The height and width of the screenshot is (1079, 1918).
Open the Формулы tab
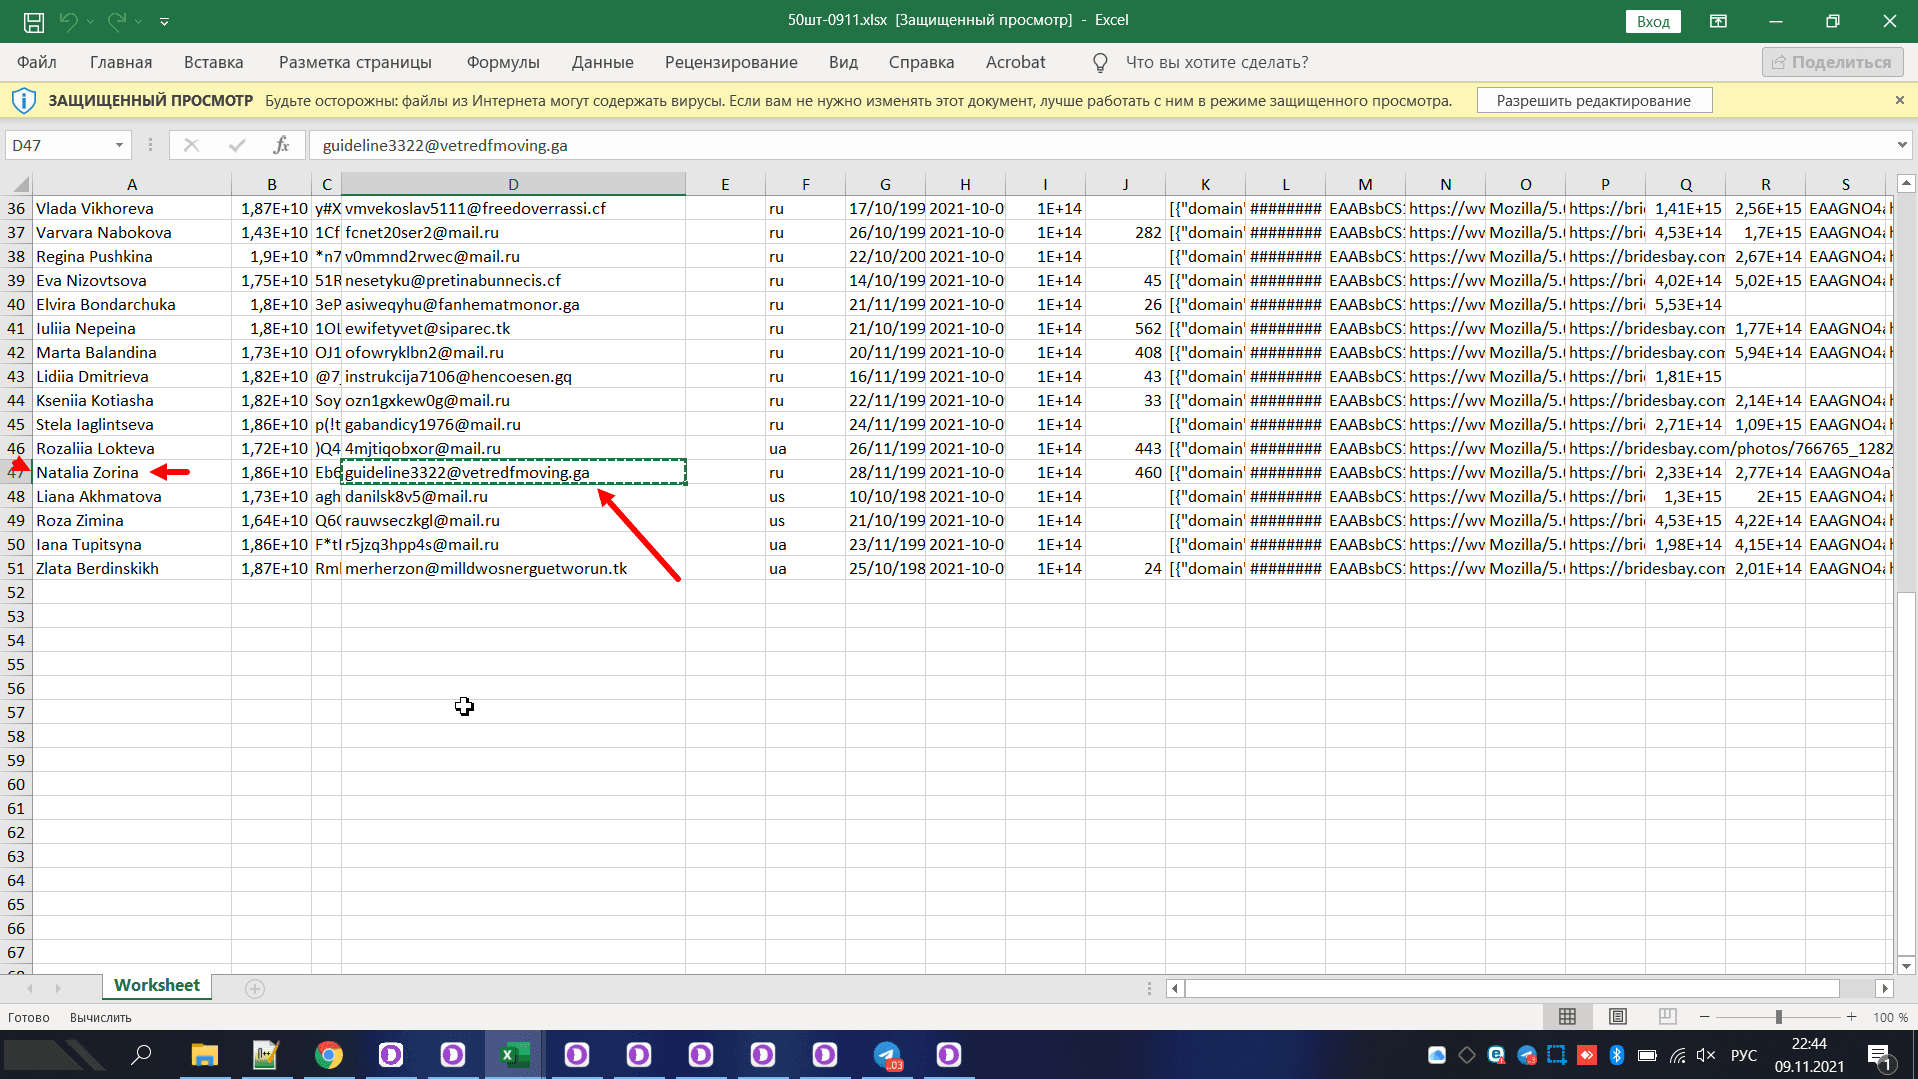click(x=503, y=62)
